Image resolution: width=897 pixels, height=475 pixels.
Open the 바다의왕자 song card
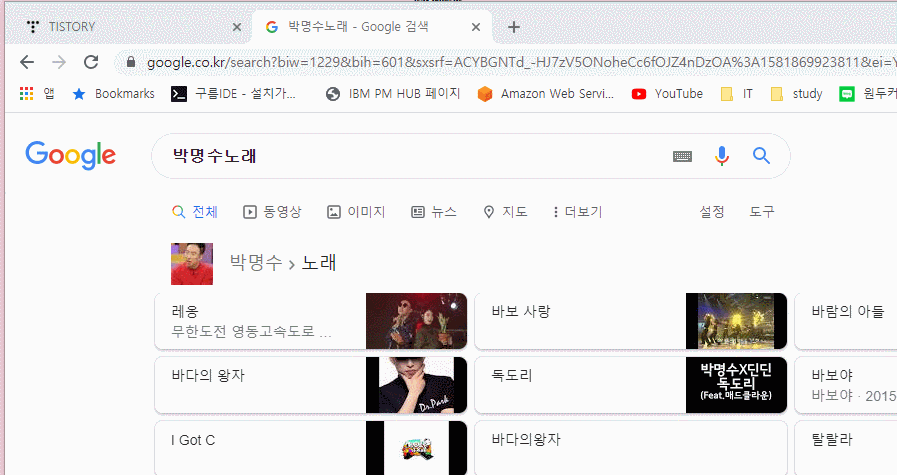click(x=631, y=448)
